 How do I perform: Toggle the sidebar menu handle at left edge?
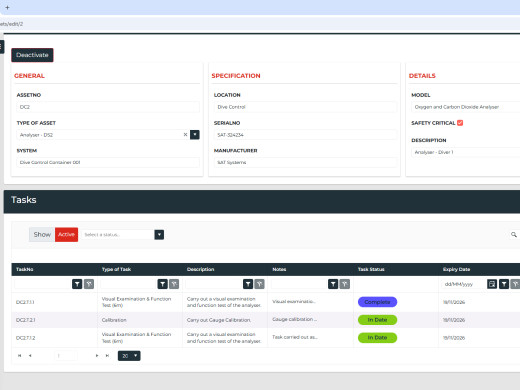2,47
